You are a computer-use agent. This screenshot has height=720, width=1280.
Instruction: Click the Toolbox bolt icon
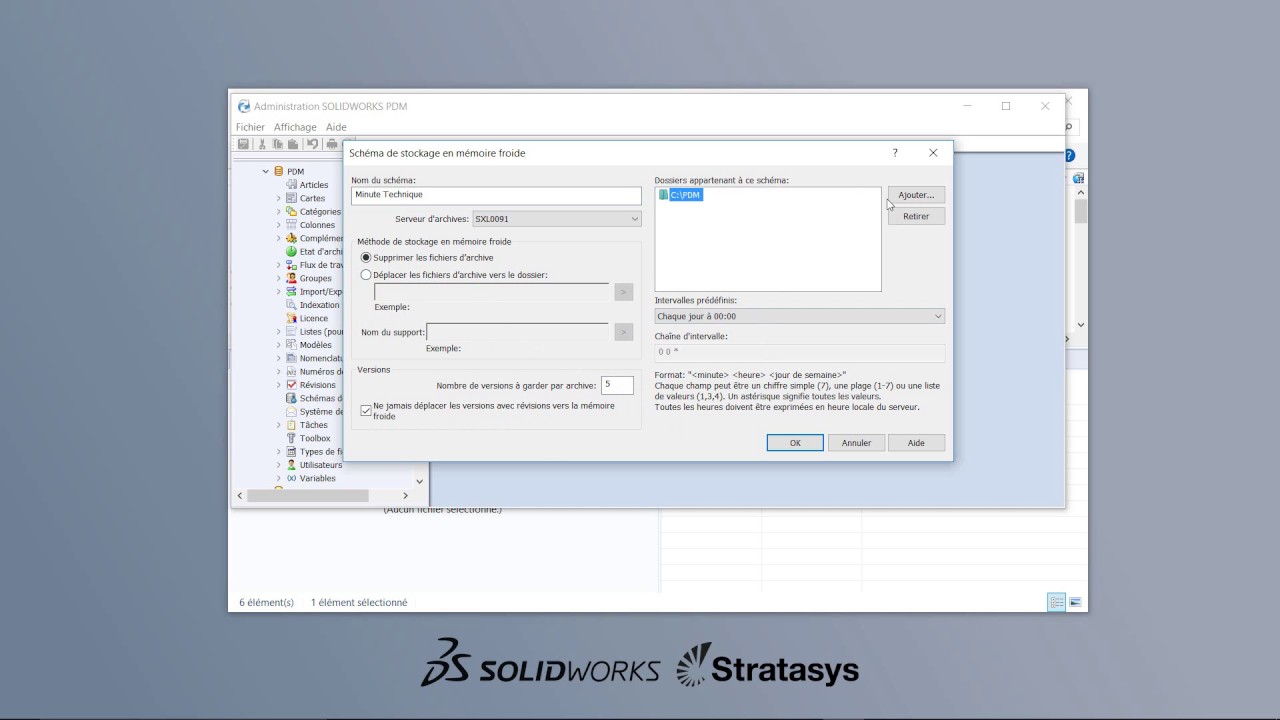(x=292, y=438)
